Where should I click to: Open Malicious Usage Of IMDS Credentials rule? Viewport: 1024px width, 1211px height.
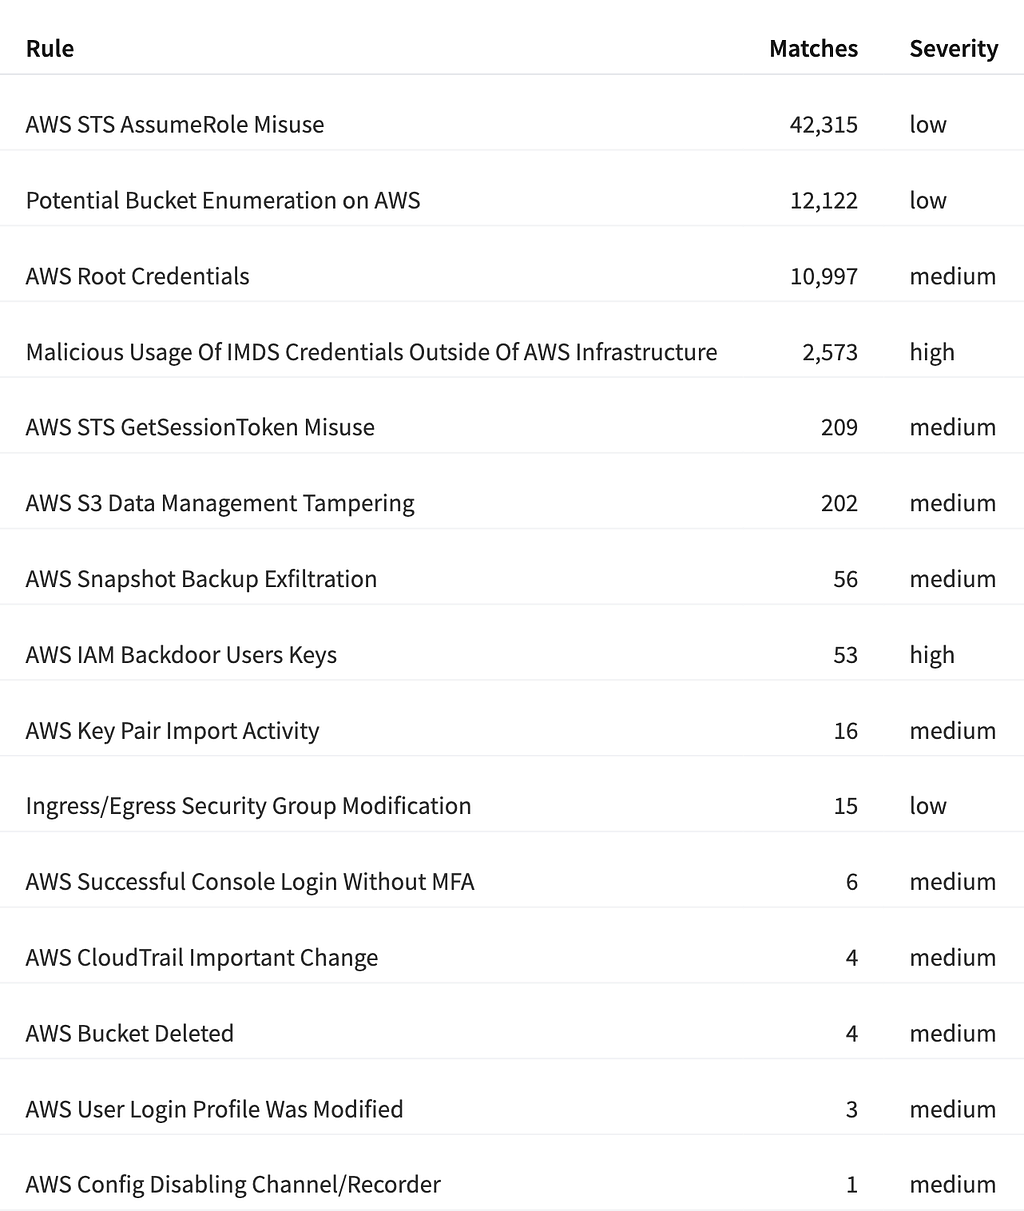[x=371, y=352]
